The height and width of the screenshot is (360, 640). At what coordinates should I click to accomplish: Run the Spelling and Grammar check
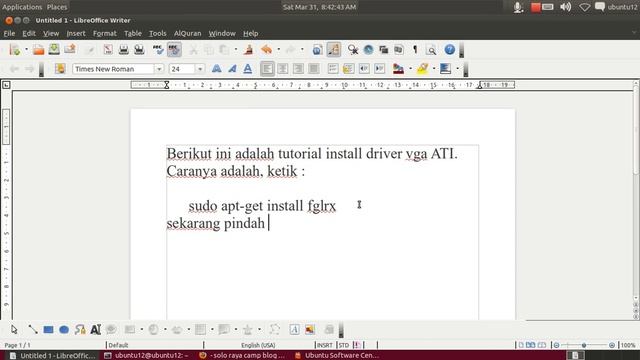click(x=158, y=50)
